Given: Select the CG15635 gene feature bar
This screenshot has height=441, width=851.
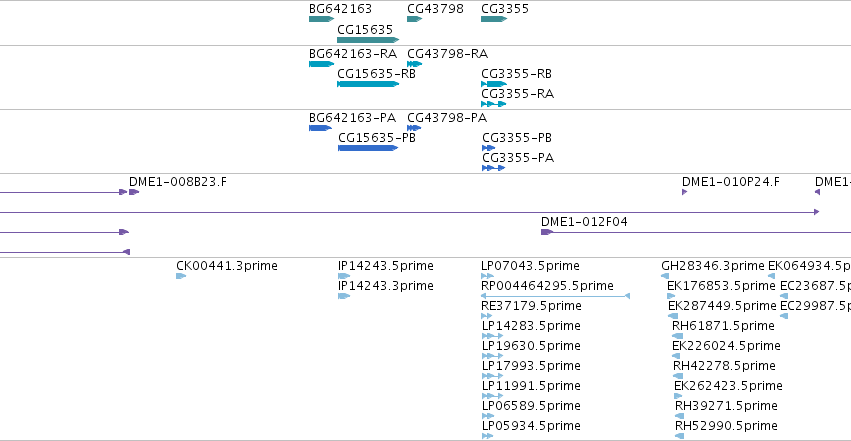Looking at the screenshot, I should (368, 40).
